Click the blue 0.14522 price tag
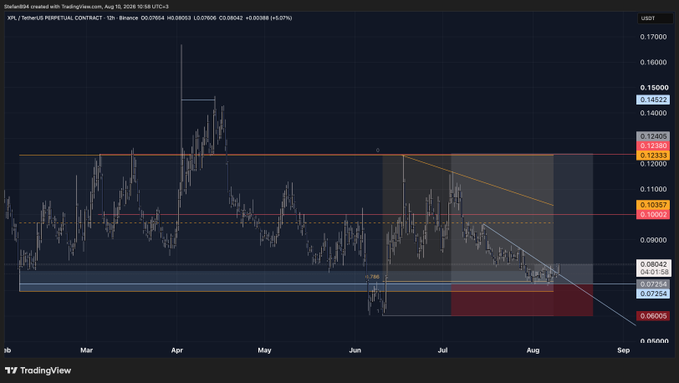The image size is (679, 383). coord(653,100)
